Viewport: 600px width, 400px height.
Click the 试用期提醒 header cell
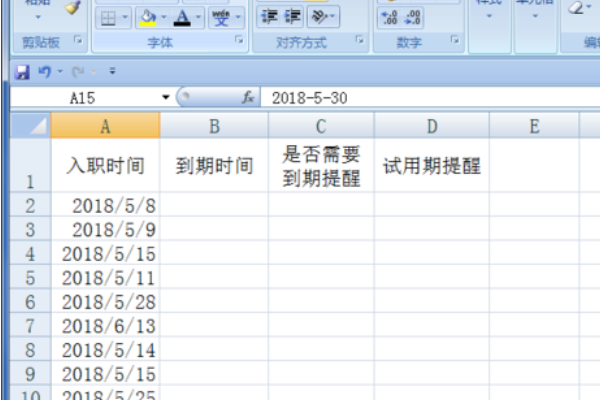click(x=432, y=165)
